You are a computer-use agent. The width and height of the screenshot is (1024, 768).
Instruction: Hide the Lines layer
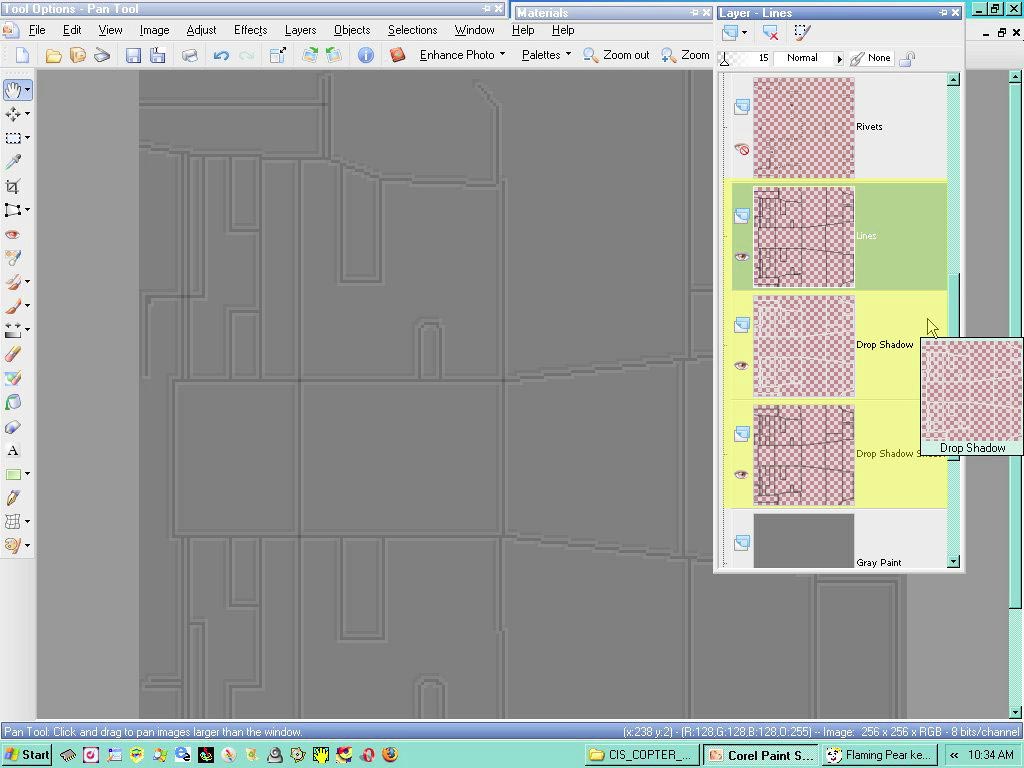pos(741,257)
